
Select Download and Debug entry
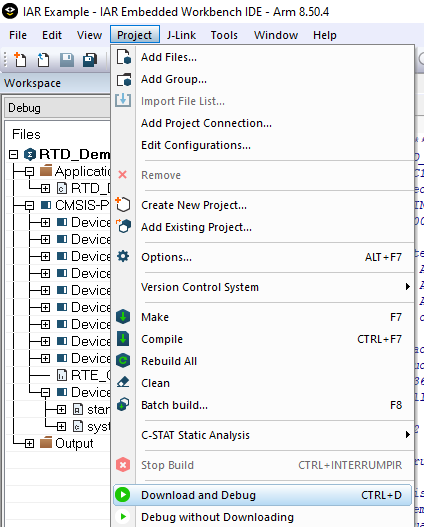[x=263, y=495]
